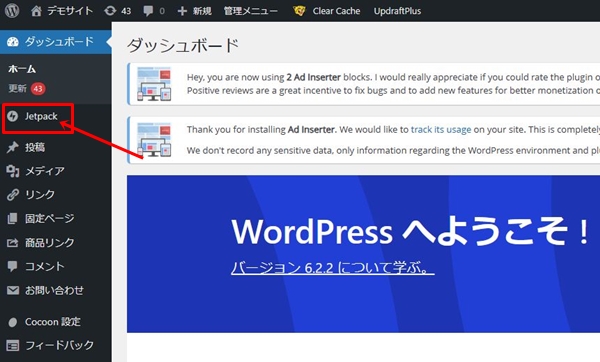
Task: Open UpdraftPlus from admin bar
Action: click(x=397, y=11)
